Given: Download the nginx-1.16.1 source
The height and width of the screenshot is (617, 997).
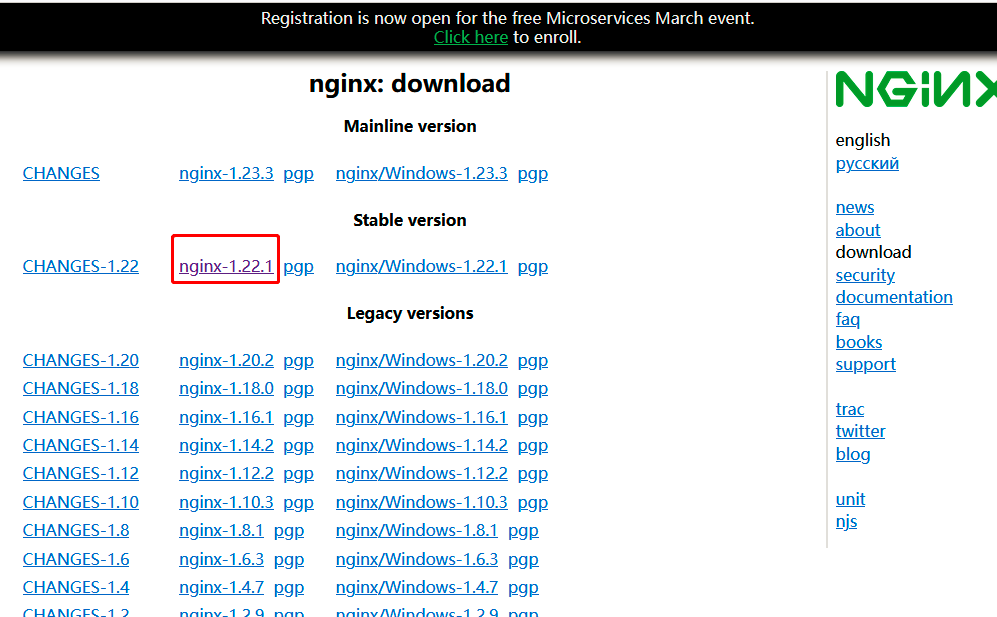Looking at the screenshot, I should 226,417.
